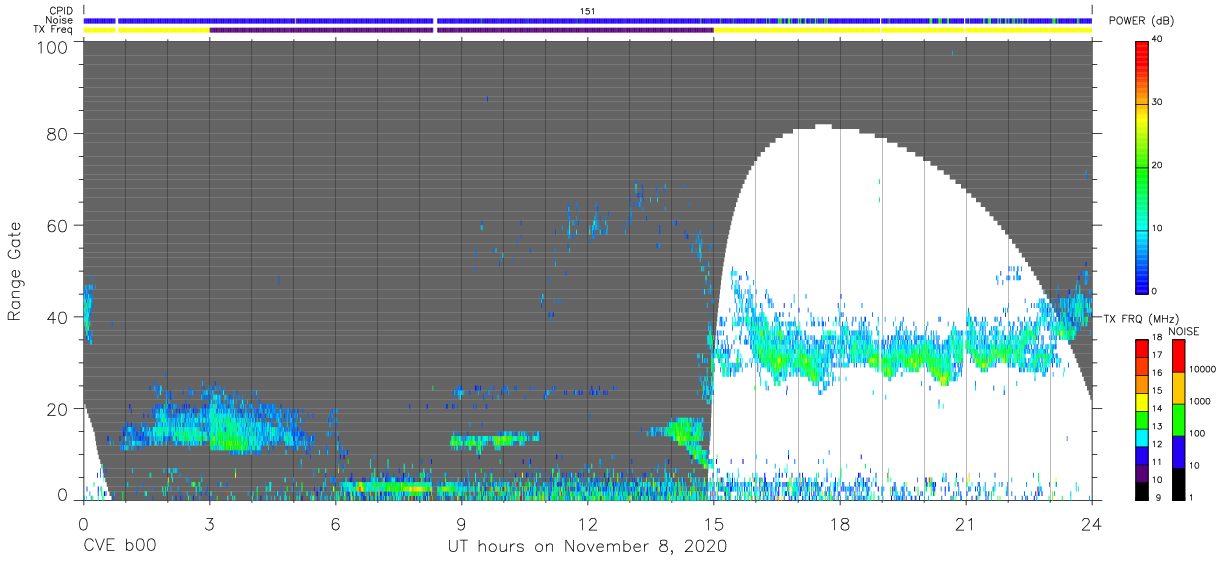
Task: Click the "TX FRQ (MHz)" legend title
Action: (x=1140, y=319)
